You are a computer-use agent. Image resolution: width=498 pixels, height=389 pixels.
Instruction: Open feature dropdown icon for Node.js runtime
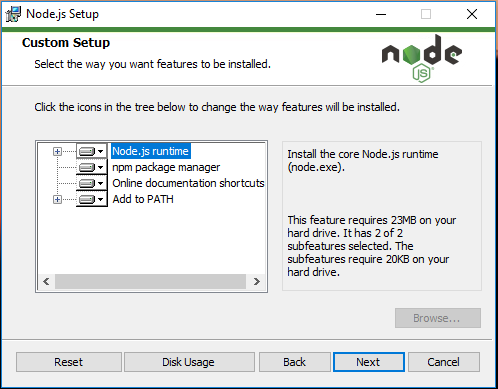click(92, 151)
